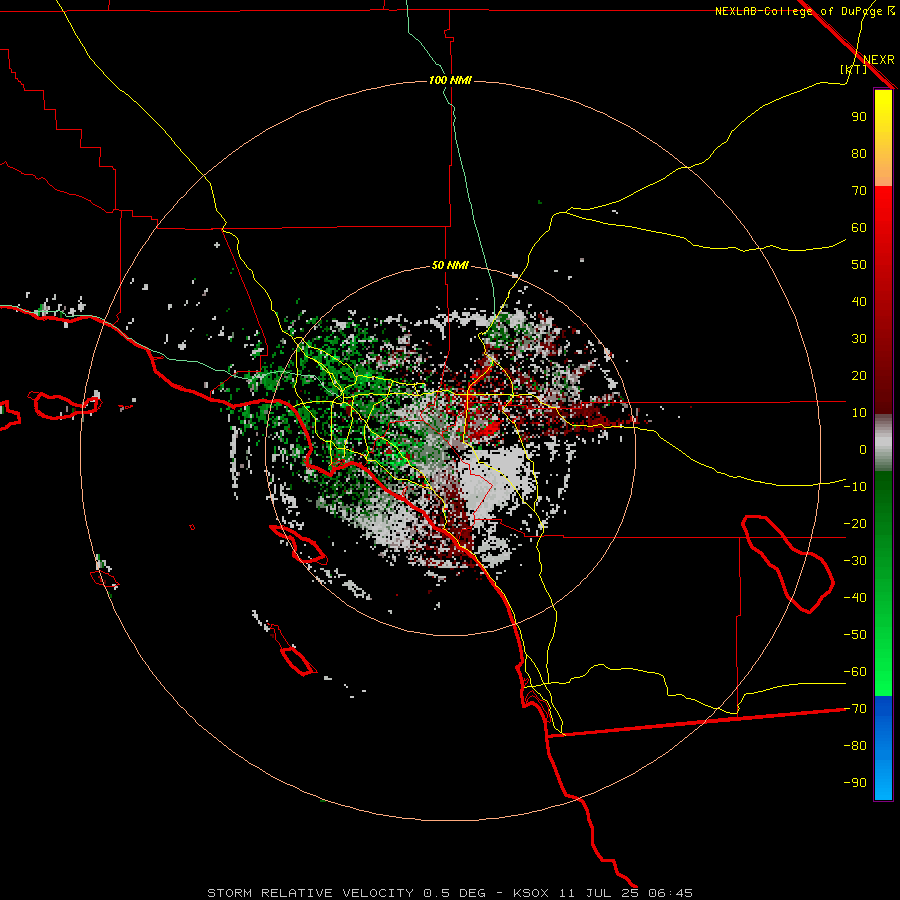Click the positive 10 scale value
The width and height of the screenshot is (900, 900).
[859, 413]
